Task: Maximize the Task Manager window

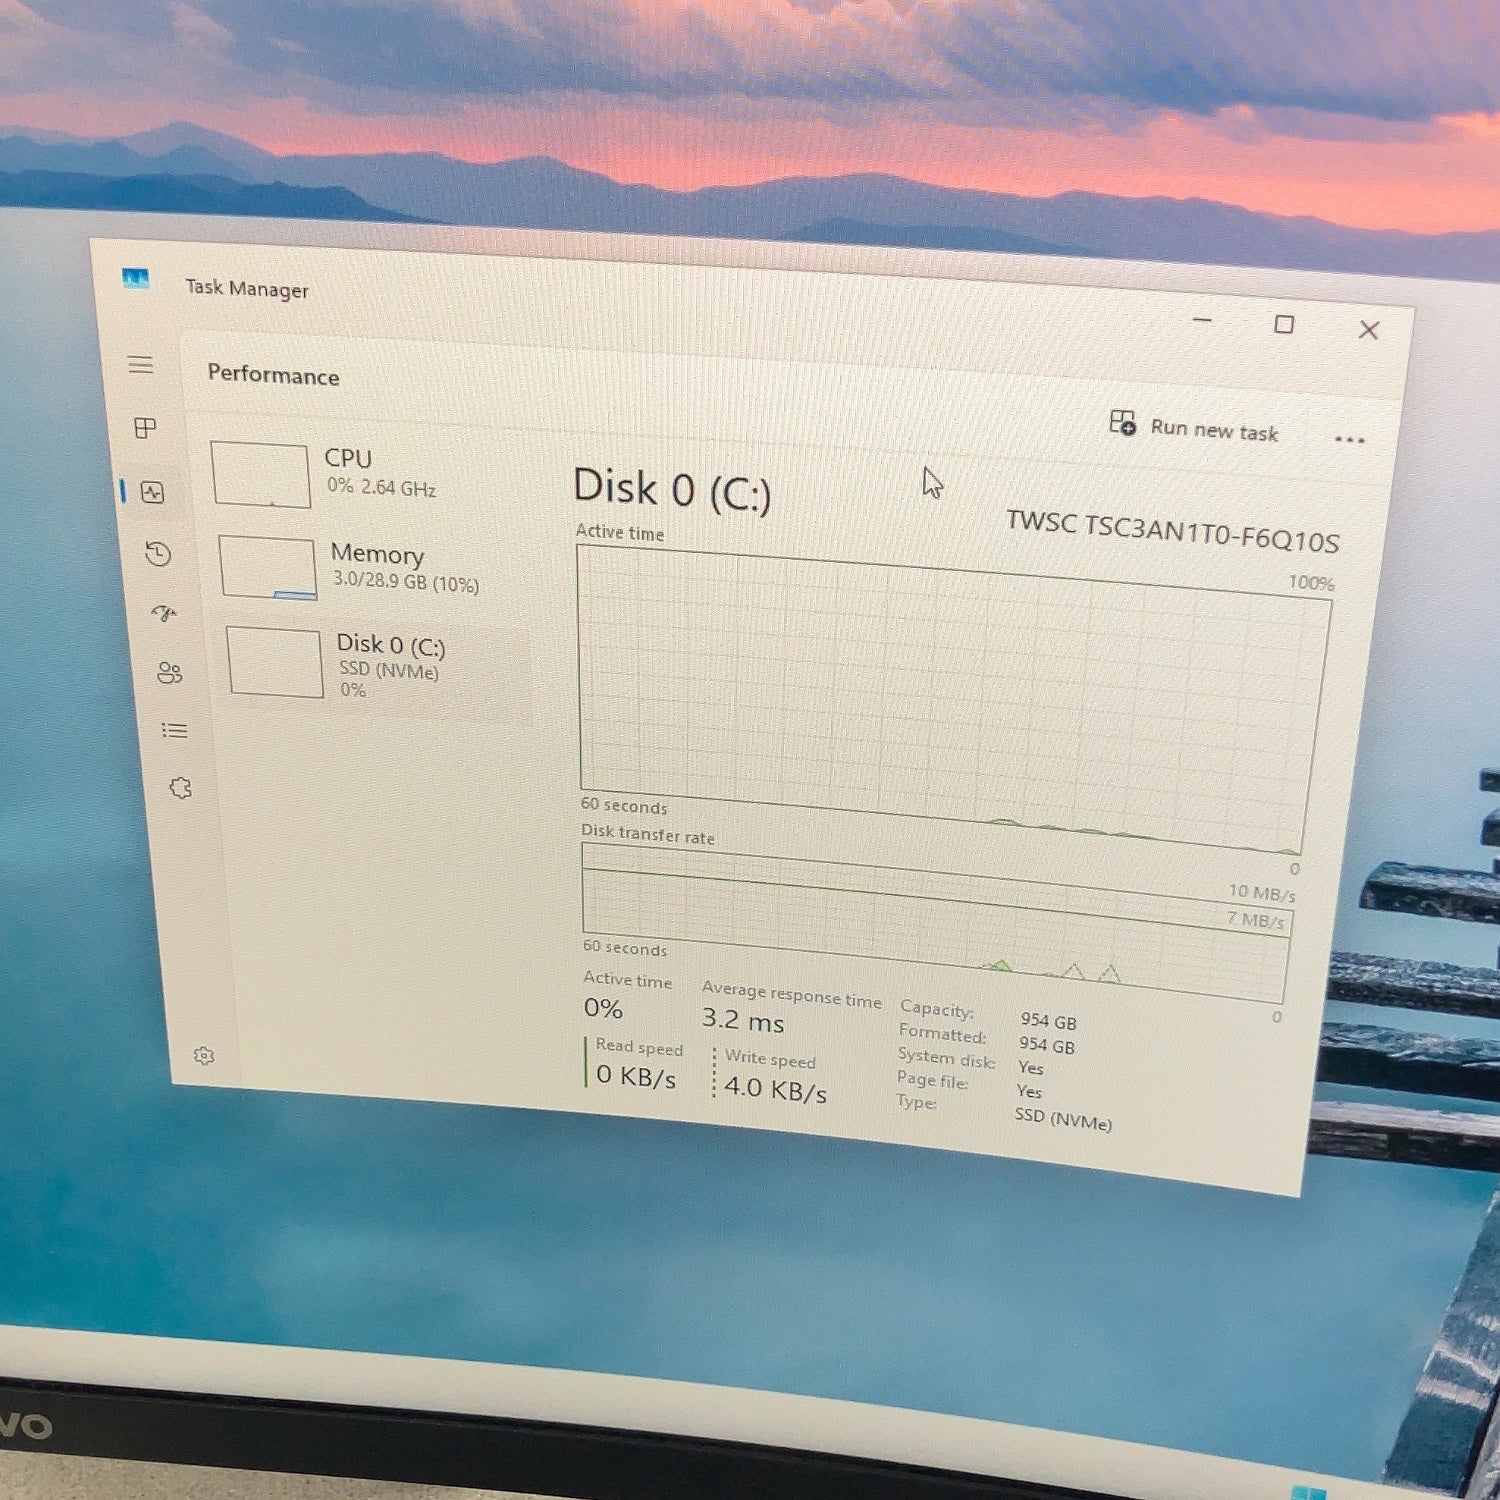Action: tap(1284, 324)
